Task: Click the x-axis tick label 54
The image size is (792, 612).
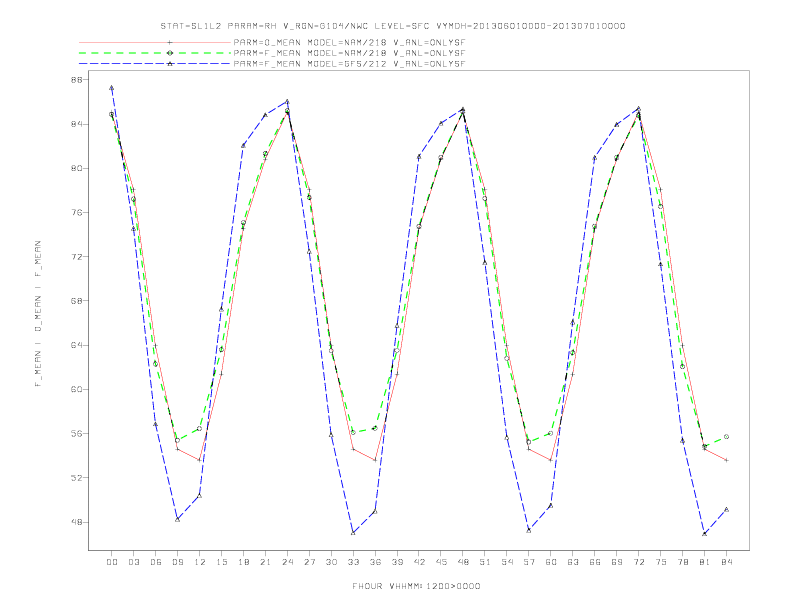Action: tap(507, 562)
